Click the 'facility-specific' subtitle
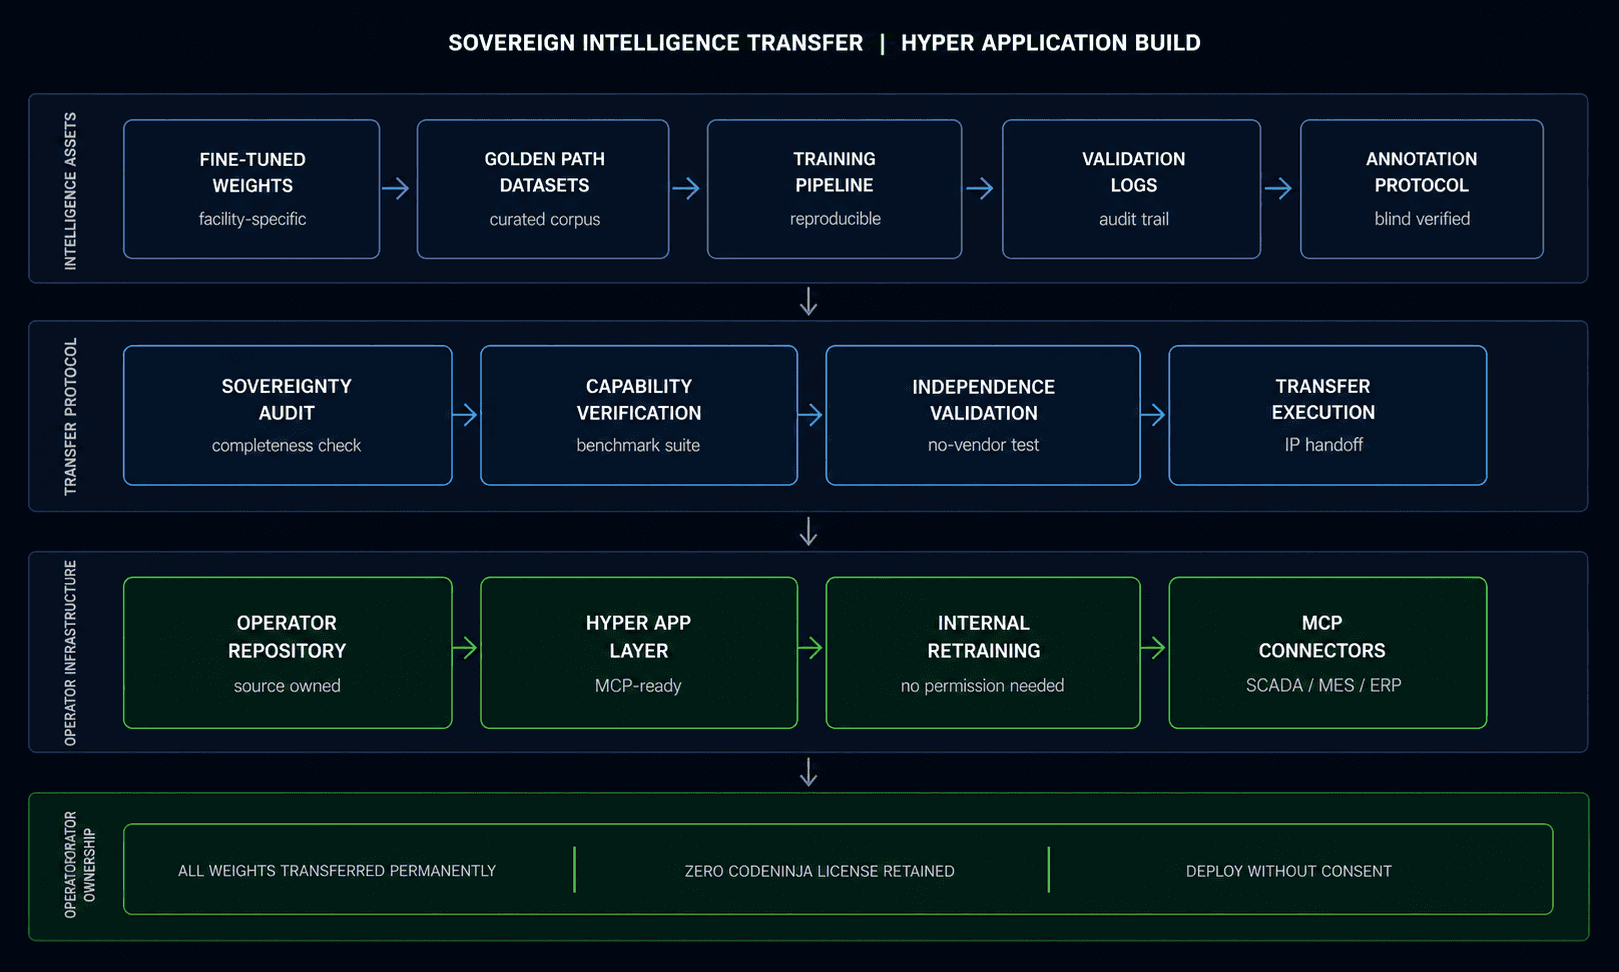The image size is (1619, 972). click(252, 219)
